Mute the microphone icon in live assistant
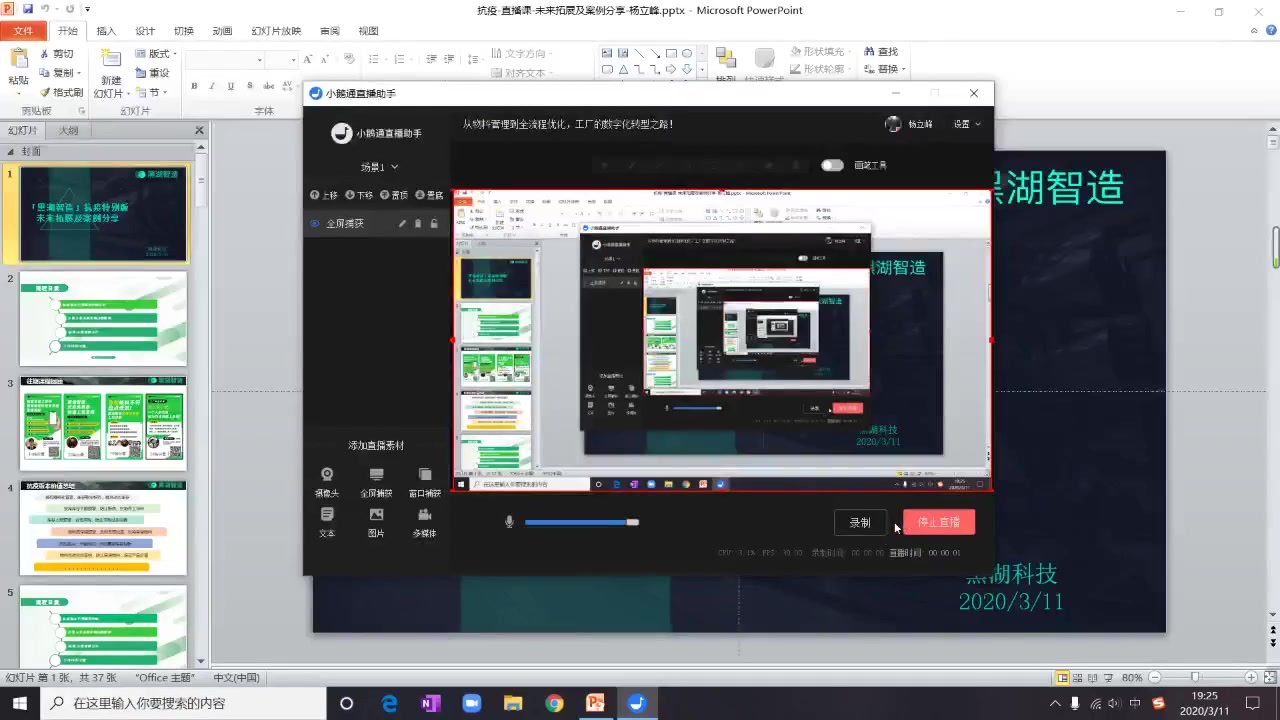This screenshot has height=720, width=1280. coord(509,522)
